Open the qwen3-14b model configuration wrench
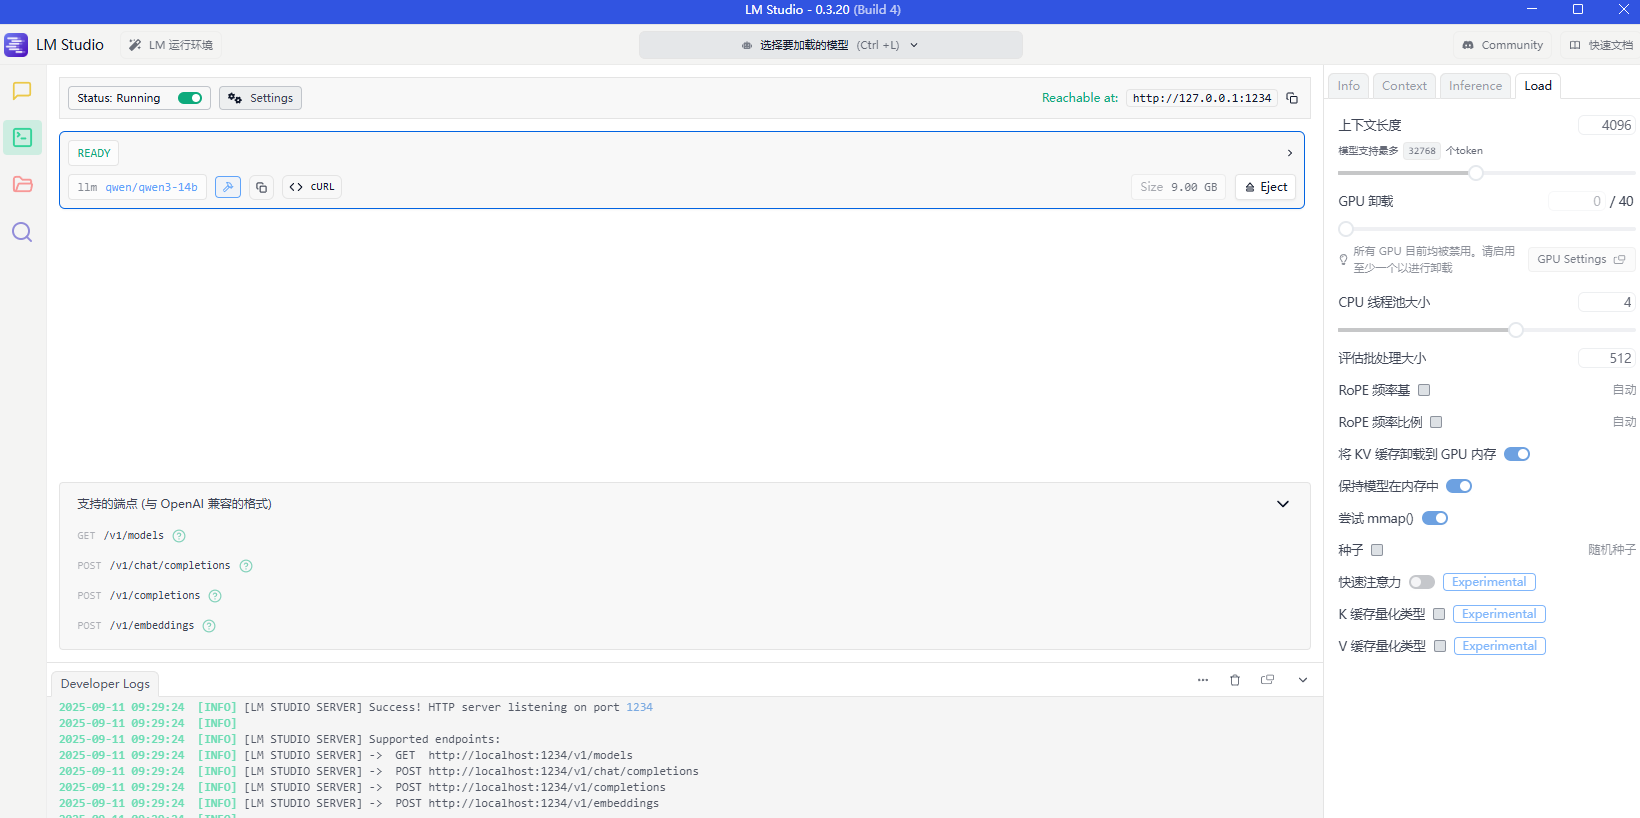 tap(228, 187)
